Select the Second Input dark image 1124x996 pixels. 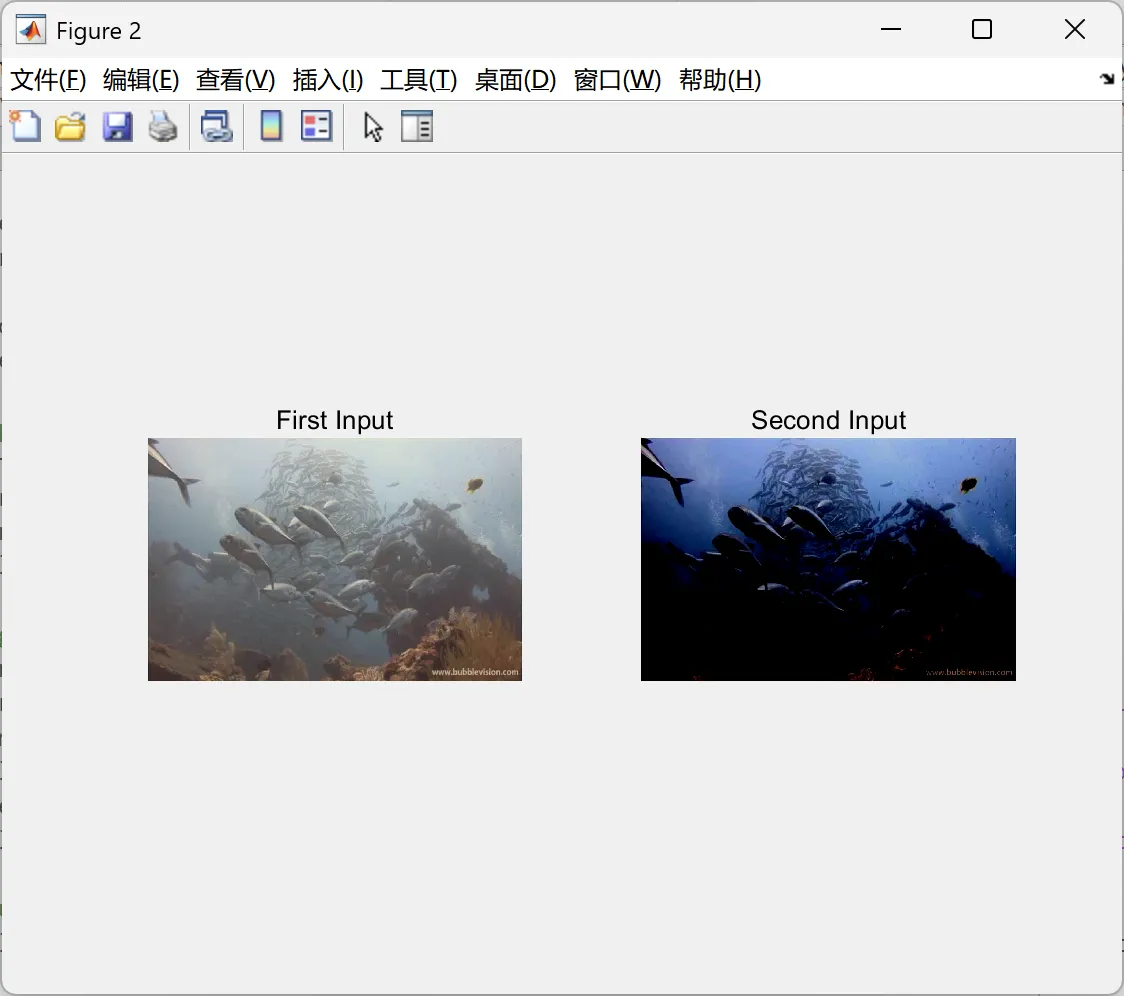pos(828,559)
